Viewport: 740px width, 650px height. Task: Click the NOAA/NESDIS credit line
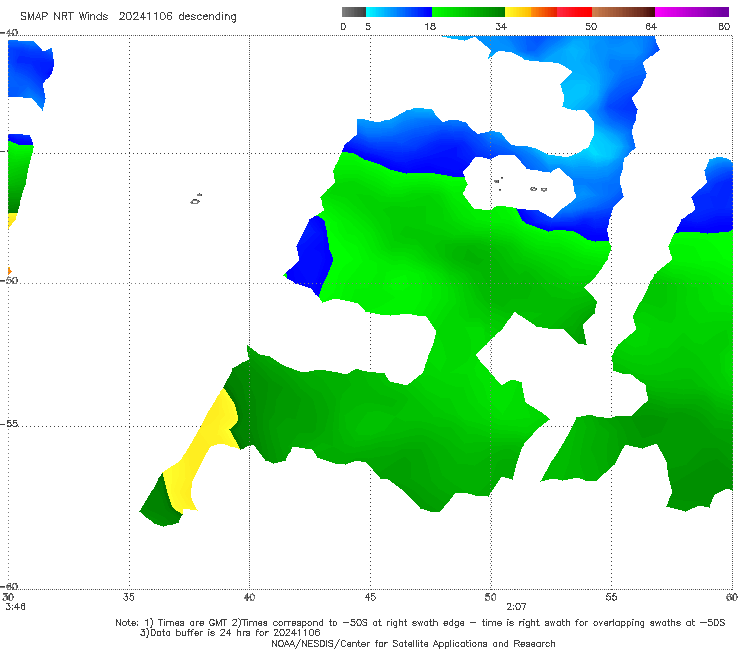tap(413, 644)
